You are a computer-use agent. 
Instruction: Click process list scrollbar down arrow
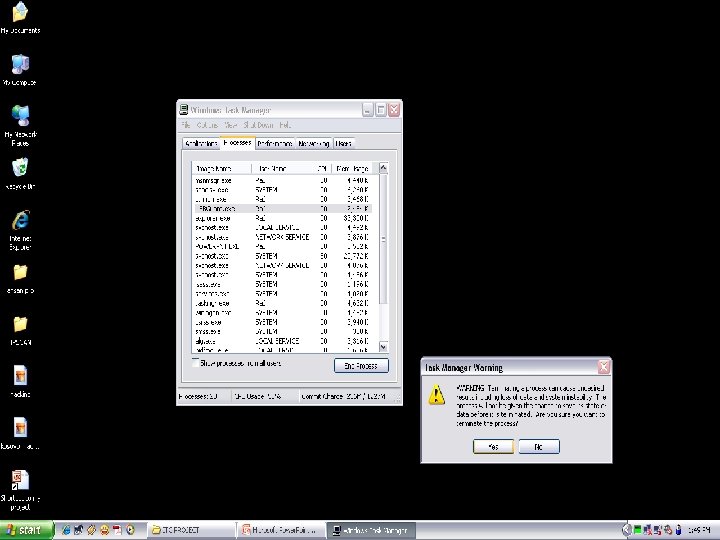[383, 347]
